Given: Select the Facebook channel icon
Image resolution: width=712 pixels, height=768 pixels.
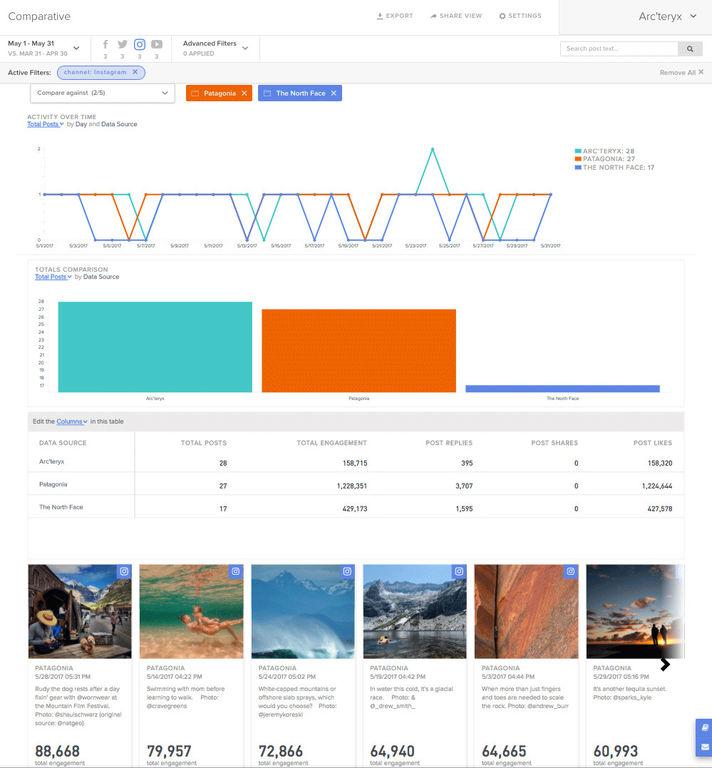Looking at the screenshot, I should [x=105, y=44].
